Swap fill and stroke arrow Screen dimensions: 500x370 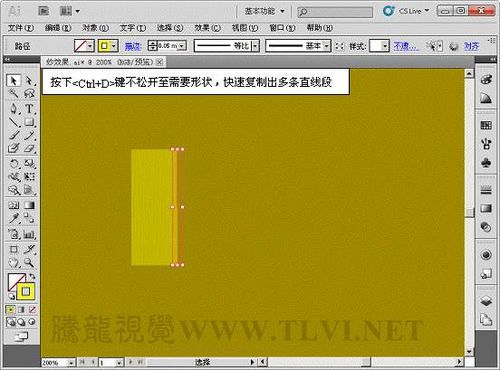32,277
